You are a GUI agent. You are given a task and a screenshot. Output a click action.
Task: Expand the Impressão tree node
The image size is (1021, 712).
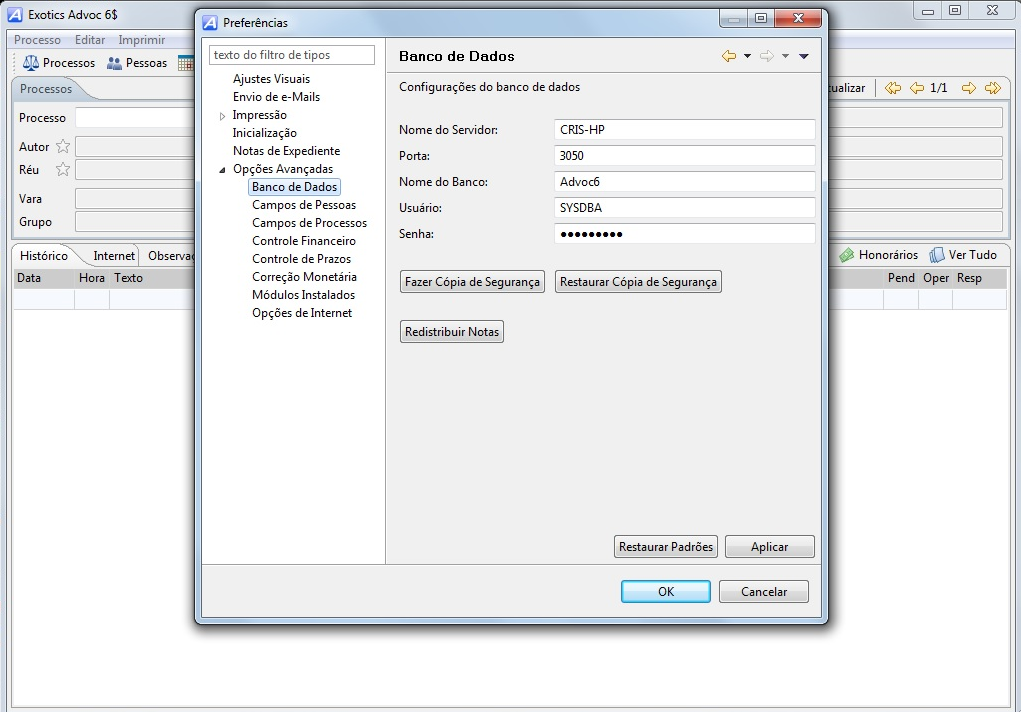pyautogui.click(x=222, y=116)
